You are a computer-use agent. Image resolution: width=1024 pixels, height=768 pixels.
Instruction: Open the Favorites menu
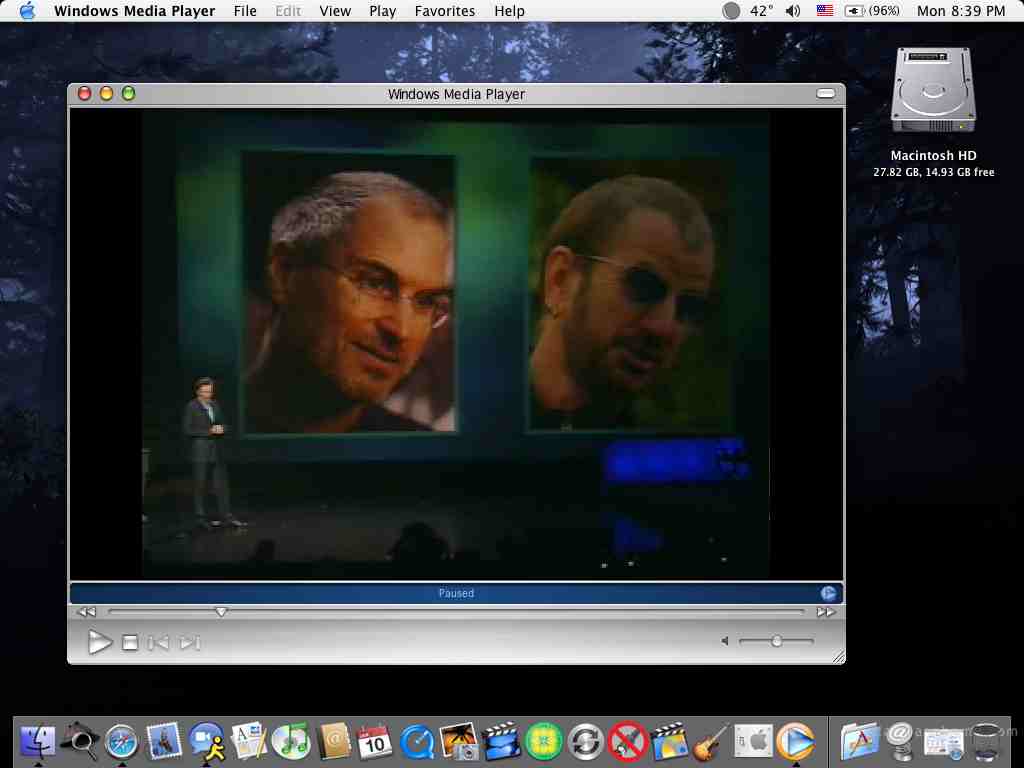coord(445,11)
